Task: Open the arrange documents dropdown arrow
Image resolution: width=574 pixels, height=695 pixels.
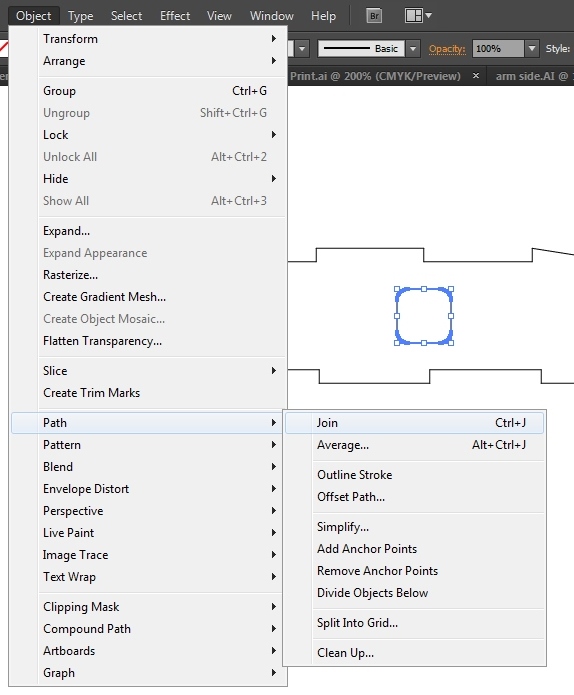Action: point(428,16)
